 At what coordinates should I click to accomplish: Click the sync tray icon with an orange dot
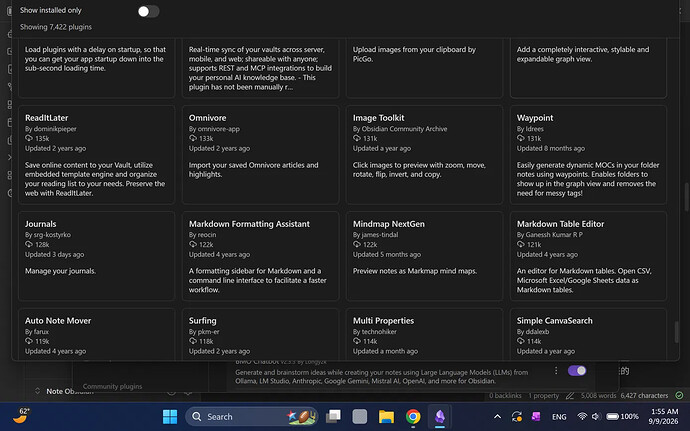tap(517, 416)
